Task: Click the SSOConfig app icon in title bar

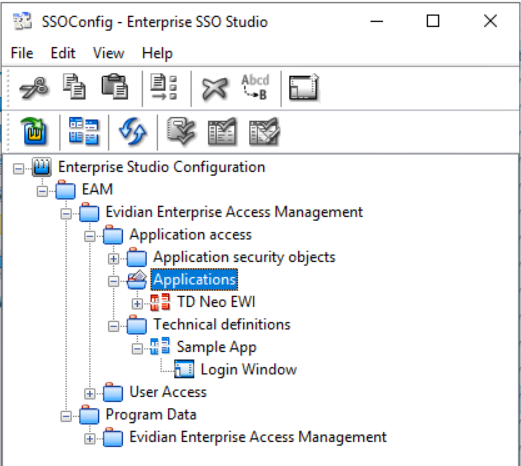Action: [22, 21]
